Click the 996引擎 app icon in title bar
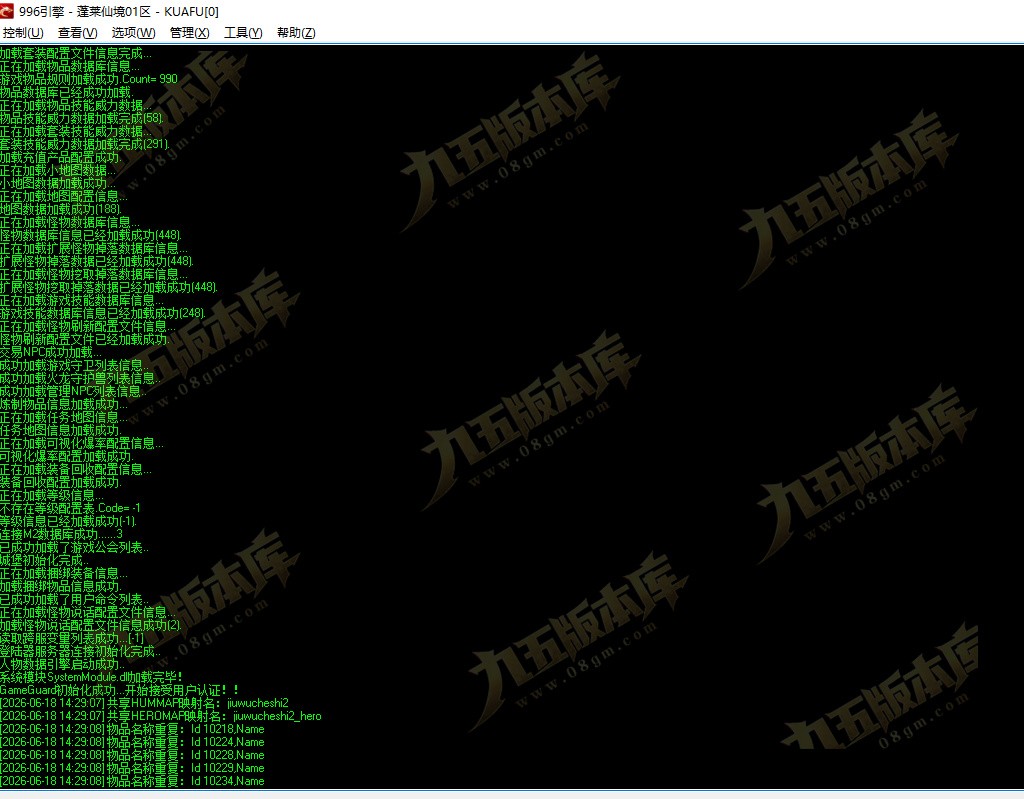This screenshot has width=1024, height=799. [x=7, y=11]
